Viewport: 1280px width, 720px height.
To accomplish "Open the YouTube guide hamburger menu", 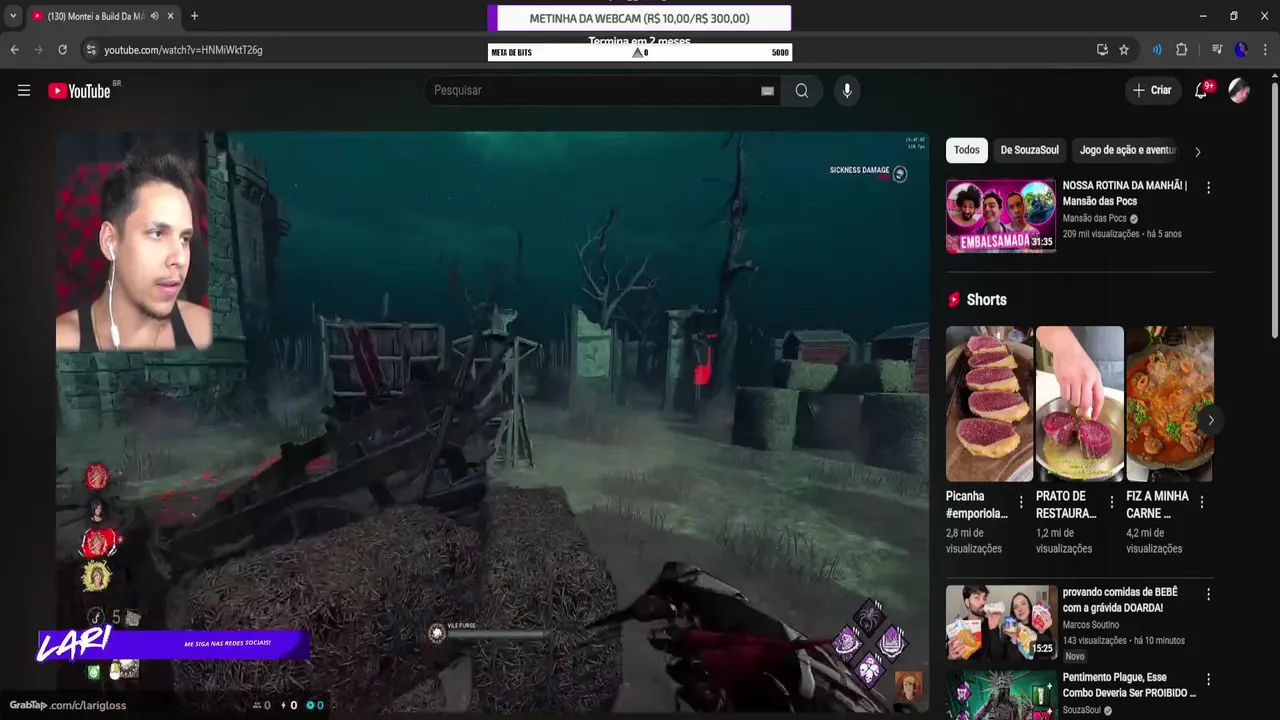I will point(24,90).
